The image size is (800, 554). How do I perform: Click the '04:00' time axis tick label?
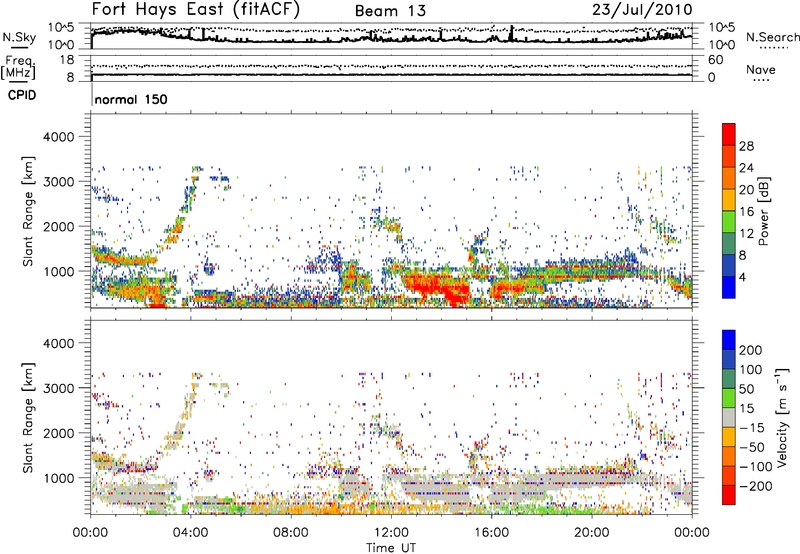[x=191, y=533]
